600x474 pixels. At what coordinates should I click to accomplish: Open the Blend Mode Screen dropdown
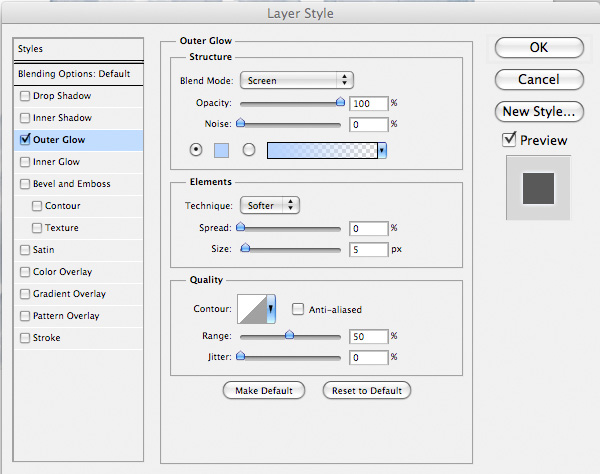pyautogui.click(x=297, y=80)
